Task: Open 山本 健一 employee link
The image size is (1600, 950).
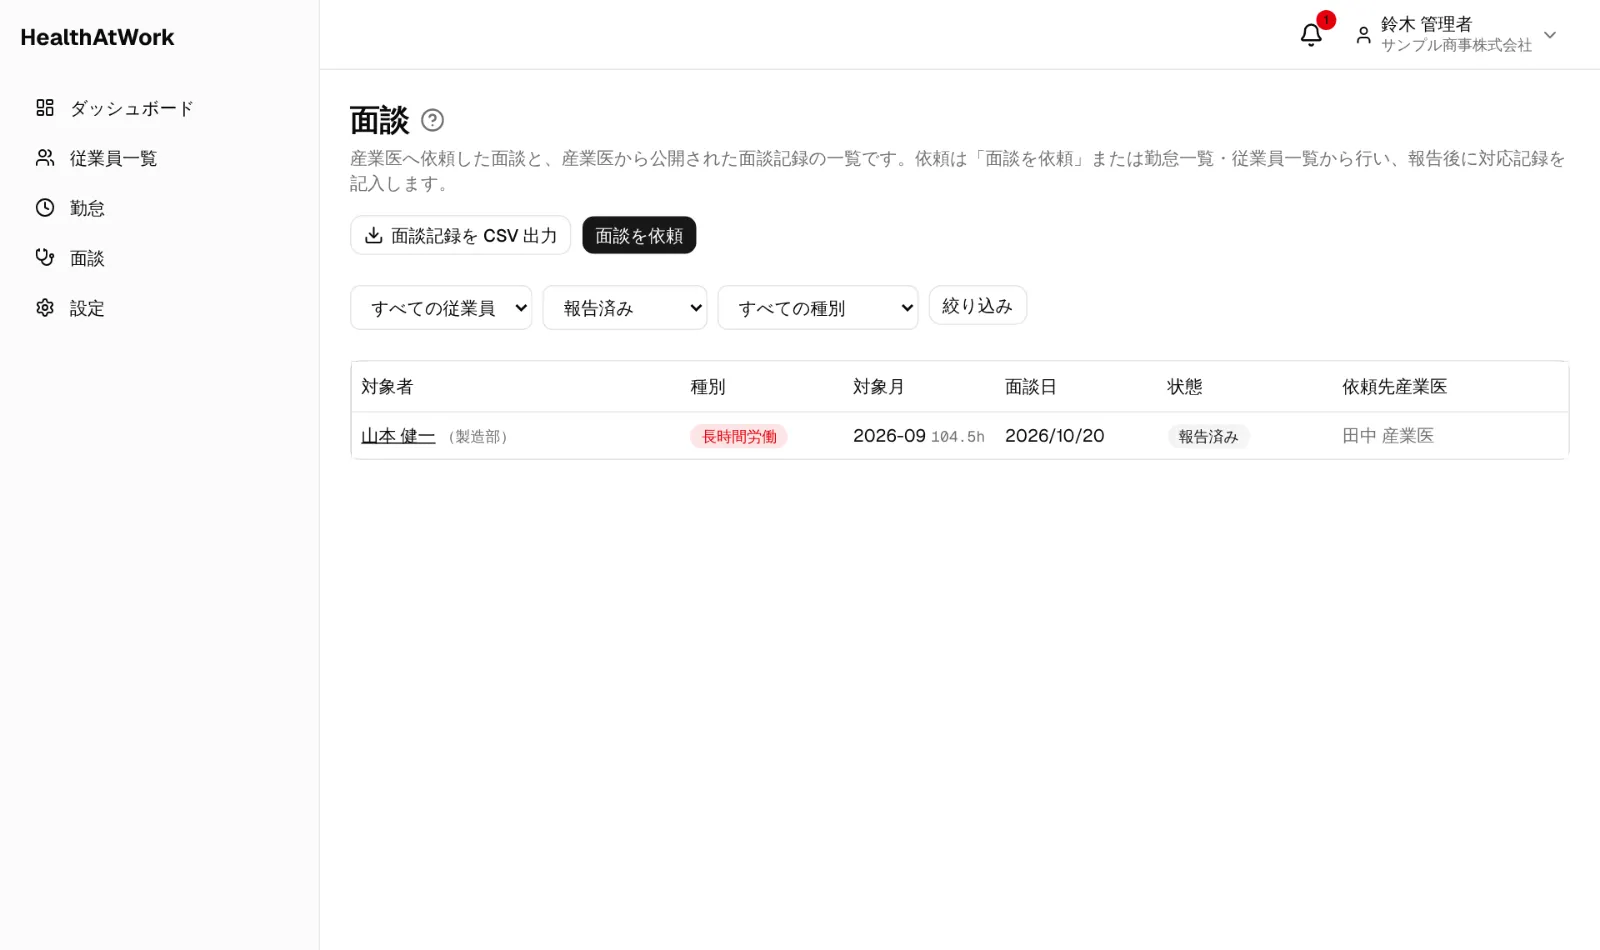Action: tap(398, 436)
